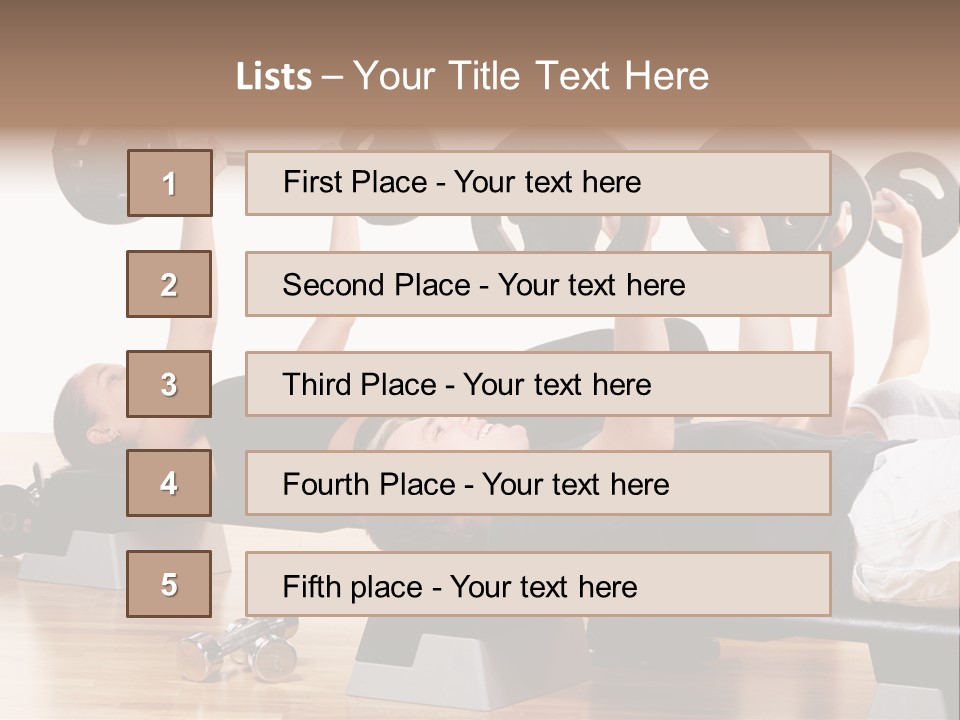Select the Fifth place text bar
Viewport: 960px width, 720px height.
(x=538, y=583)
